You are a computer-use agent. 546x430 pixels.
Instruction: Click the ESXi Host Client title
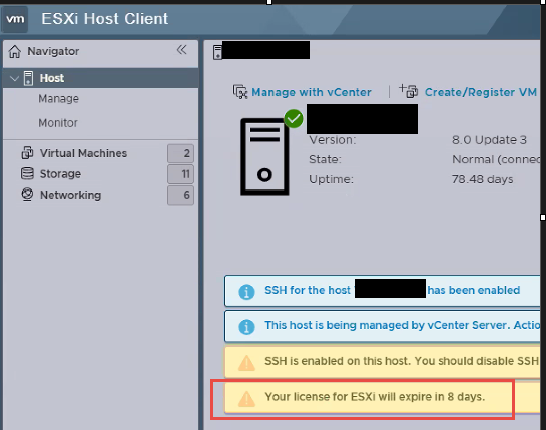[104, 19]
